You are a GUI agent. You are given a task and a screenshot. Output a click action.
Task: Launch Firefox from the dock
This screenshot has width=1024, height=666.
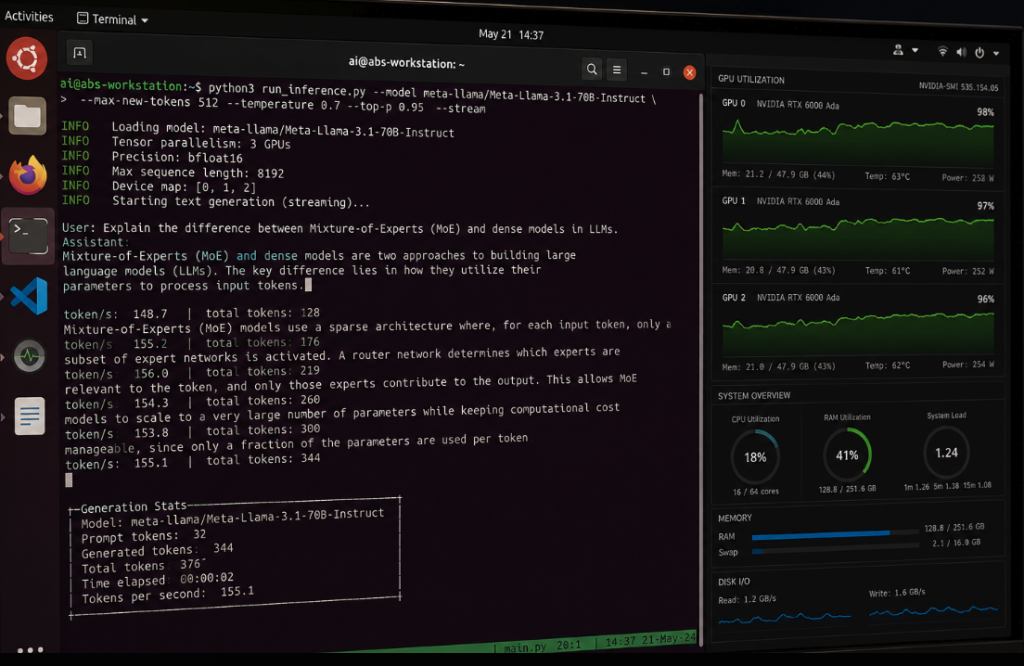tap(28, 175)
